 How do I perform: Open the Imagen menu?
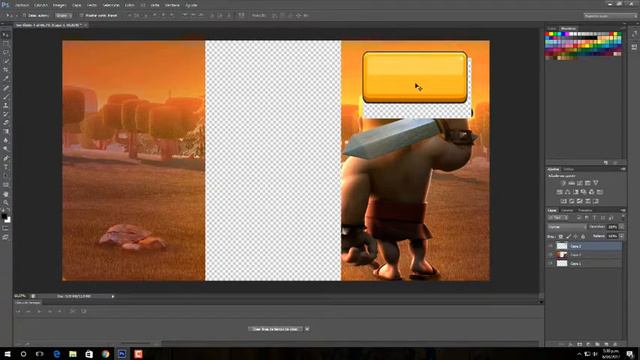(x=59, y=5)
